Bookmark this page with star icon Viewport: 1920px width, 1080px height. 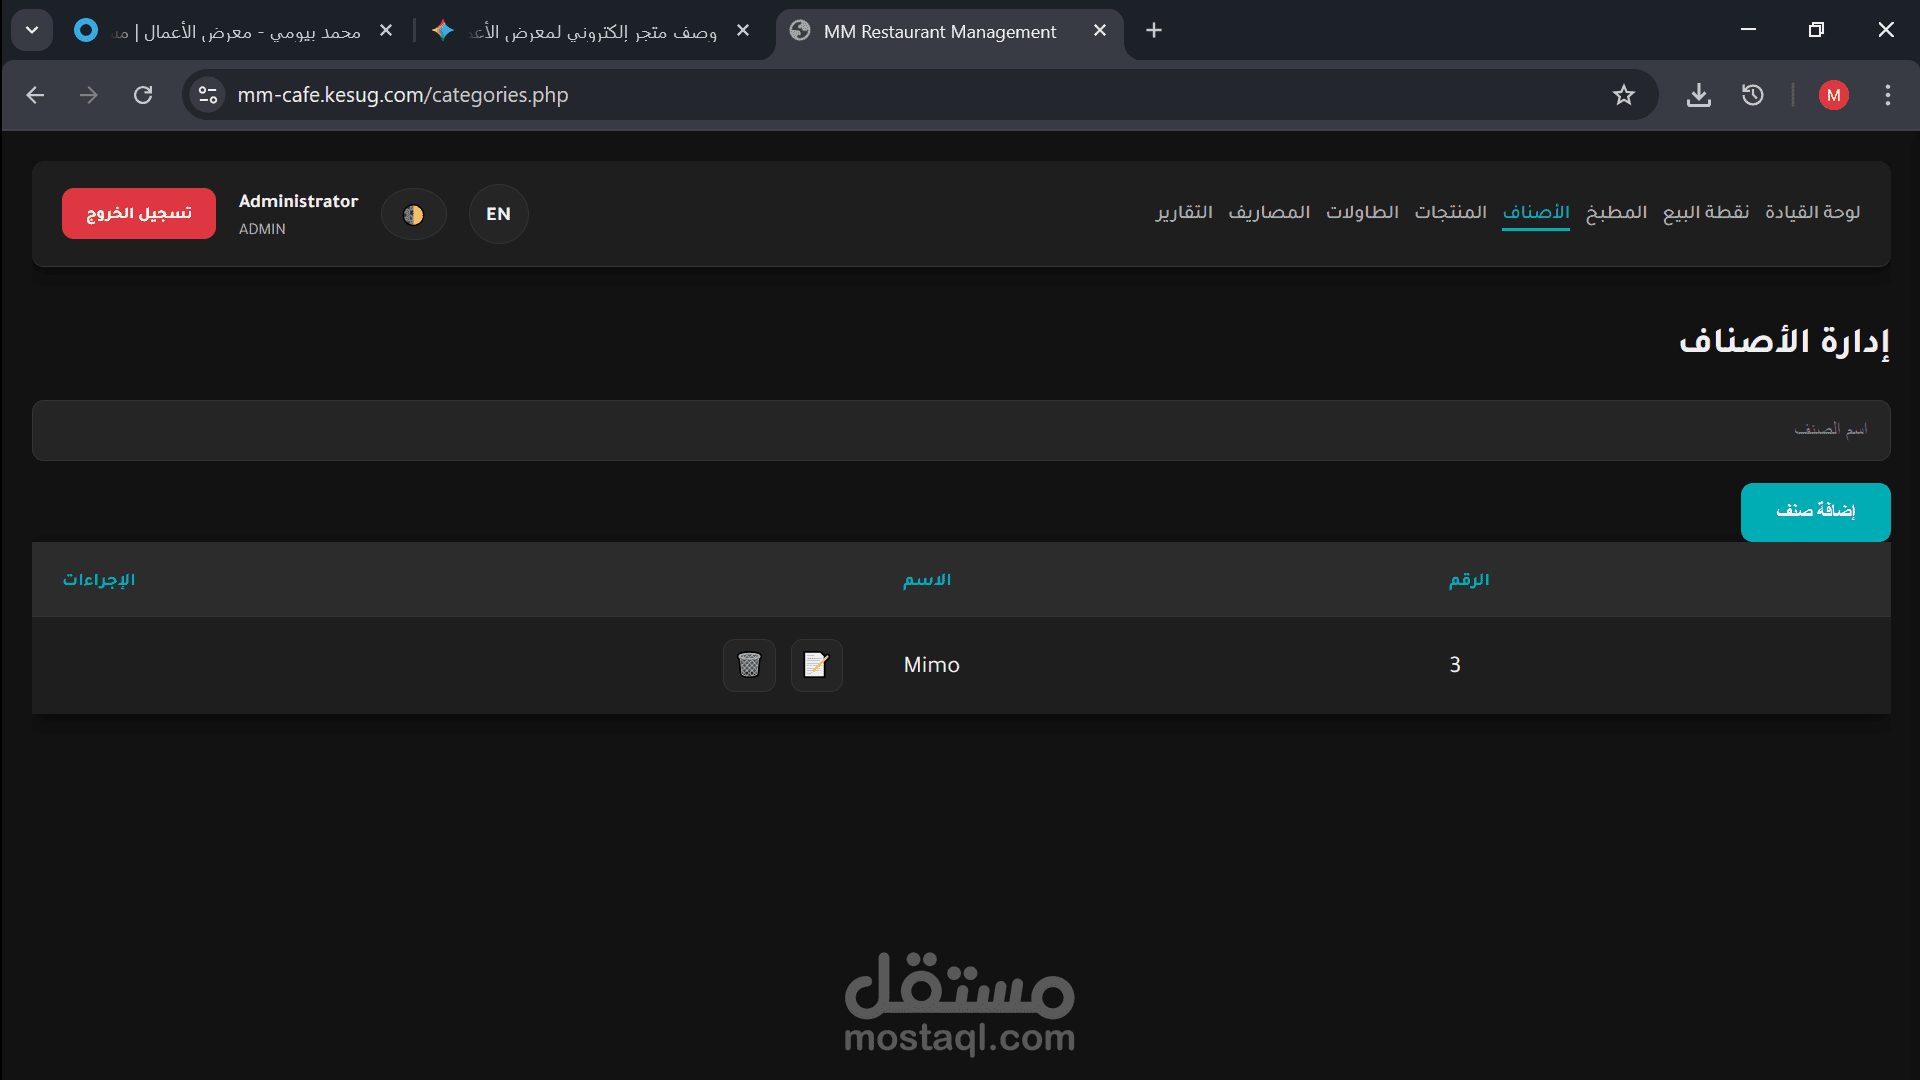tap(1623, 95)
